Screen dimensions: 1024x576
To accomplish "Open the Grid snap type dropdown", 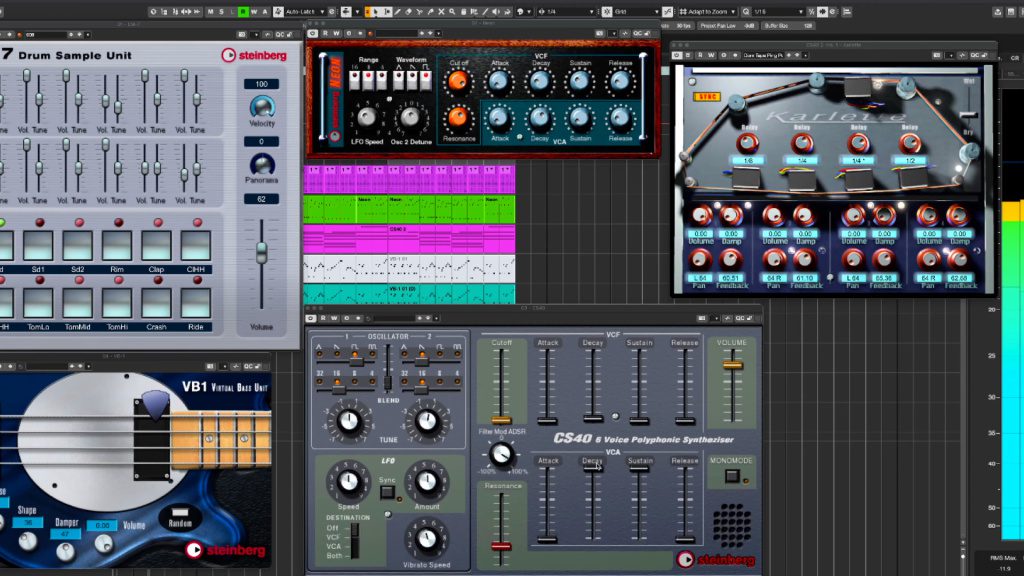I will 636,12.
